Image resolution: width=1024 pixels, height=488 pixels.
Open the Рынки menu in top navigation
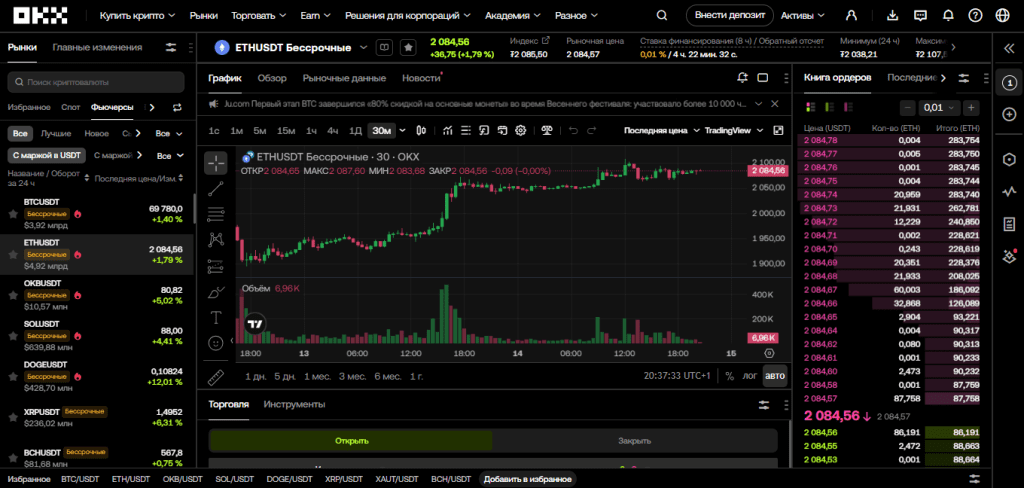click(204, 15)
